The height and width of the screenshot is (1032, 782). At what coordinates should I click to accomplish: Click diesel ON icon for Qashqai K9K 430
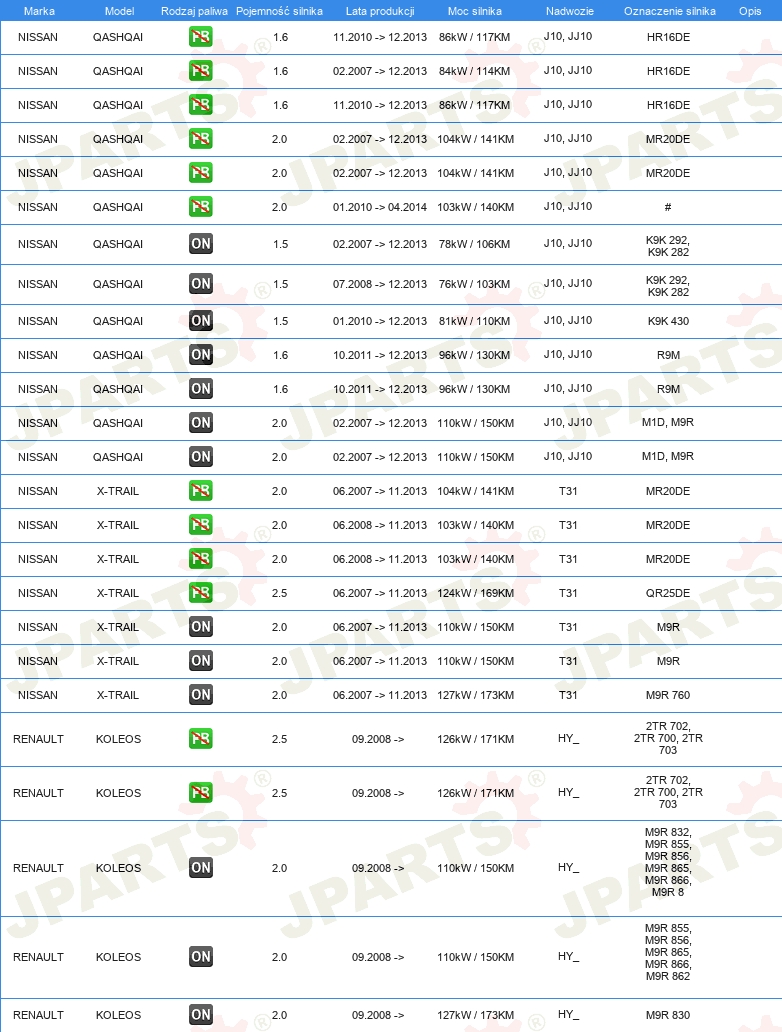click(x=200, y=321)
